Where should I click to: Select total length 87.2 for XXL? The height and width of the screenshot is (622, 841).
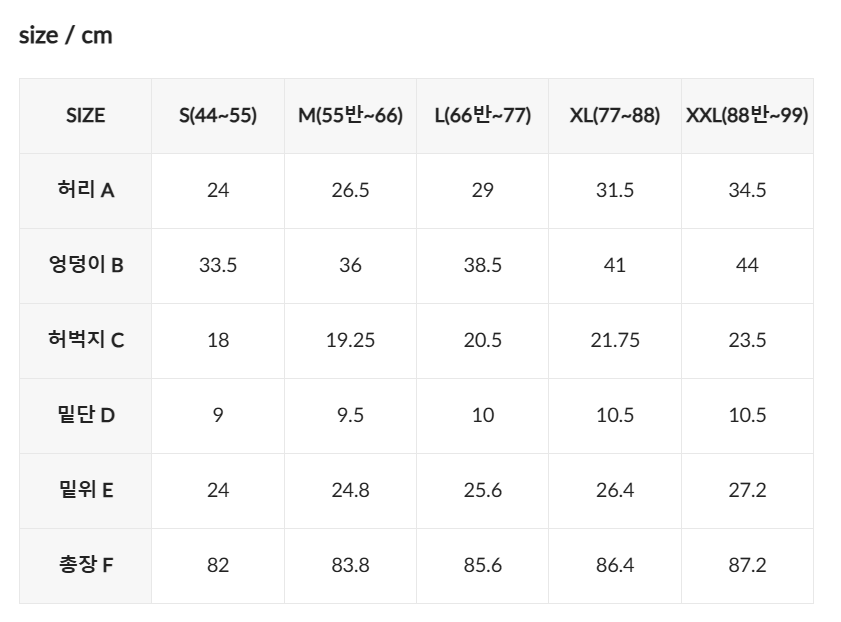click(x=747, y=565)
